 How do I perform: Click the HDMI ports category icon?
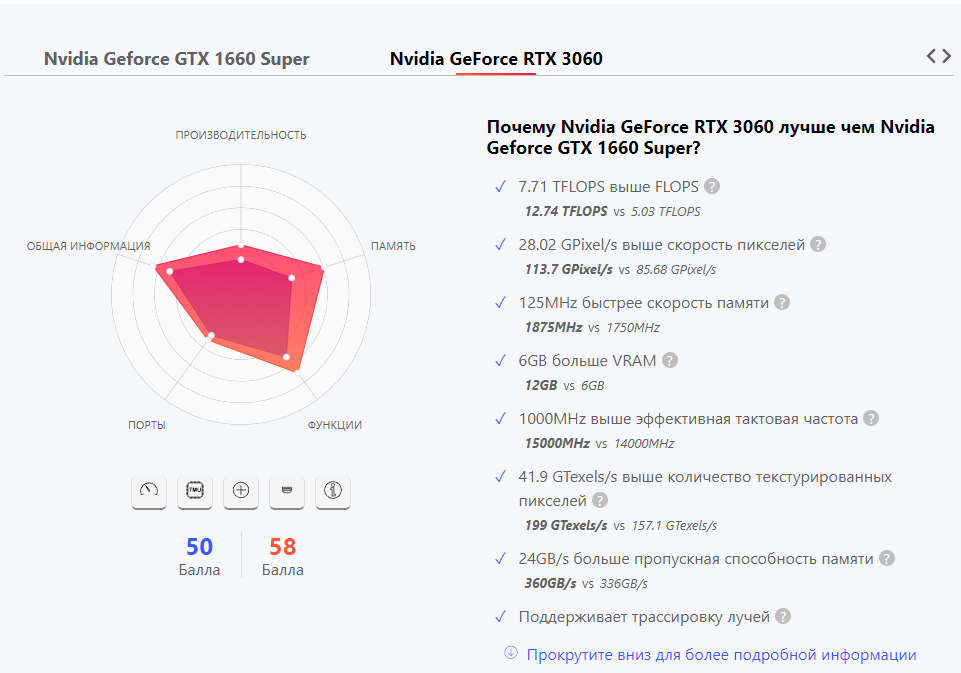click(287, 491)
